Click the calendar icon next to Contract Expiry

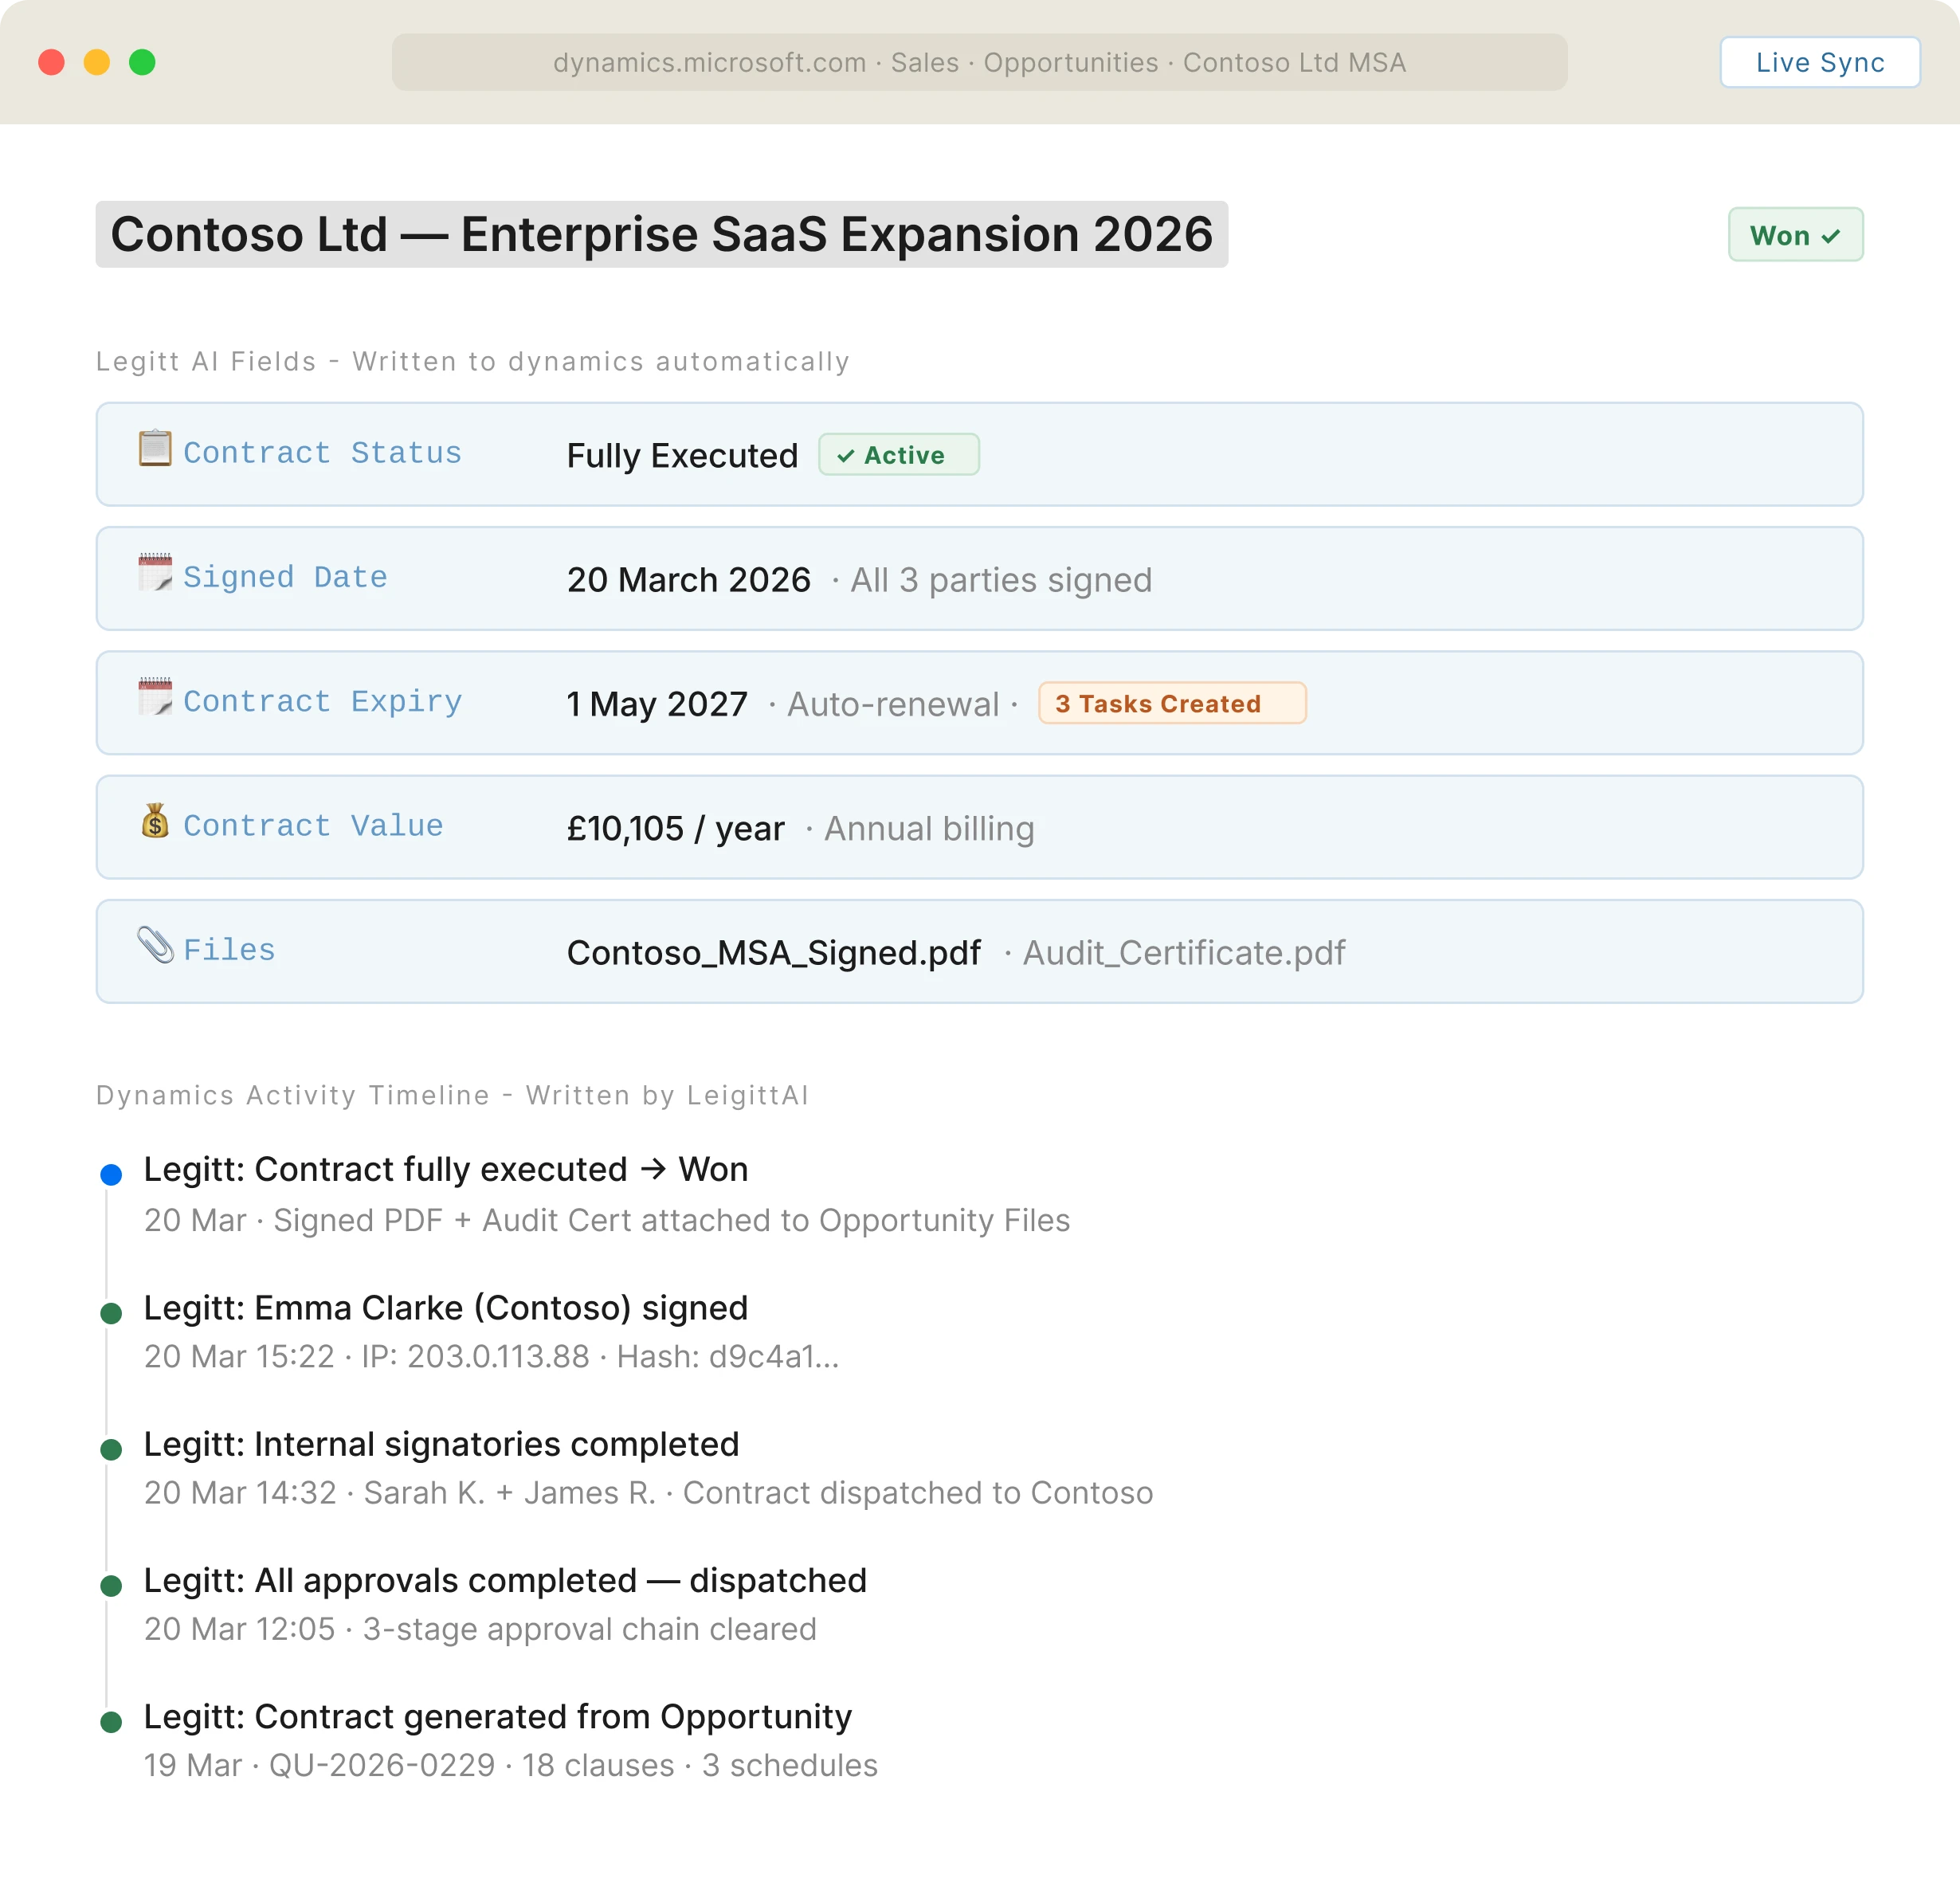point(156,699)
